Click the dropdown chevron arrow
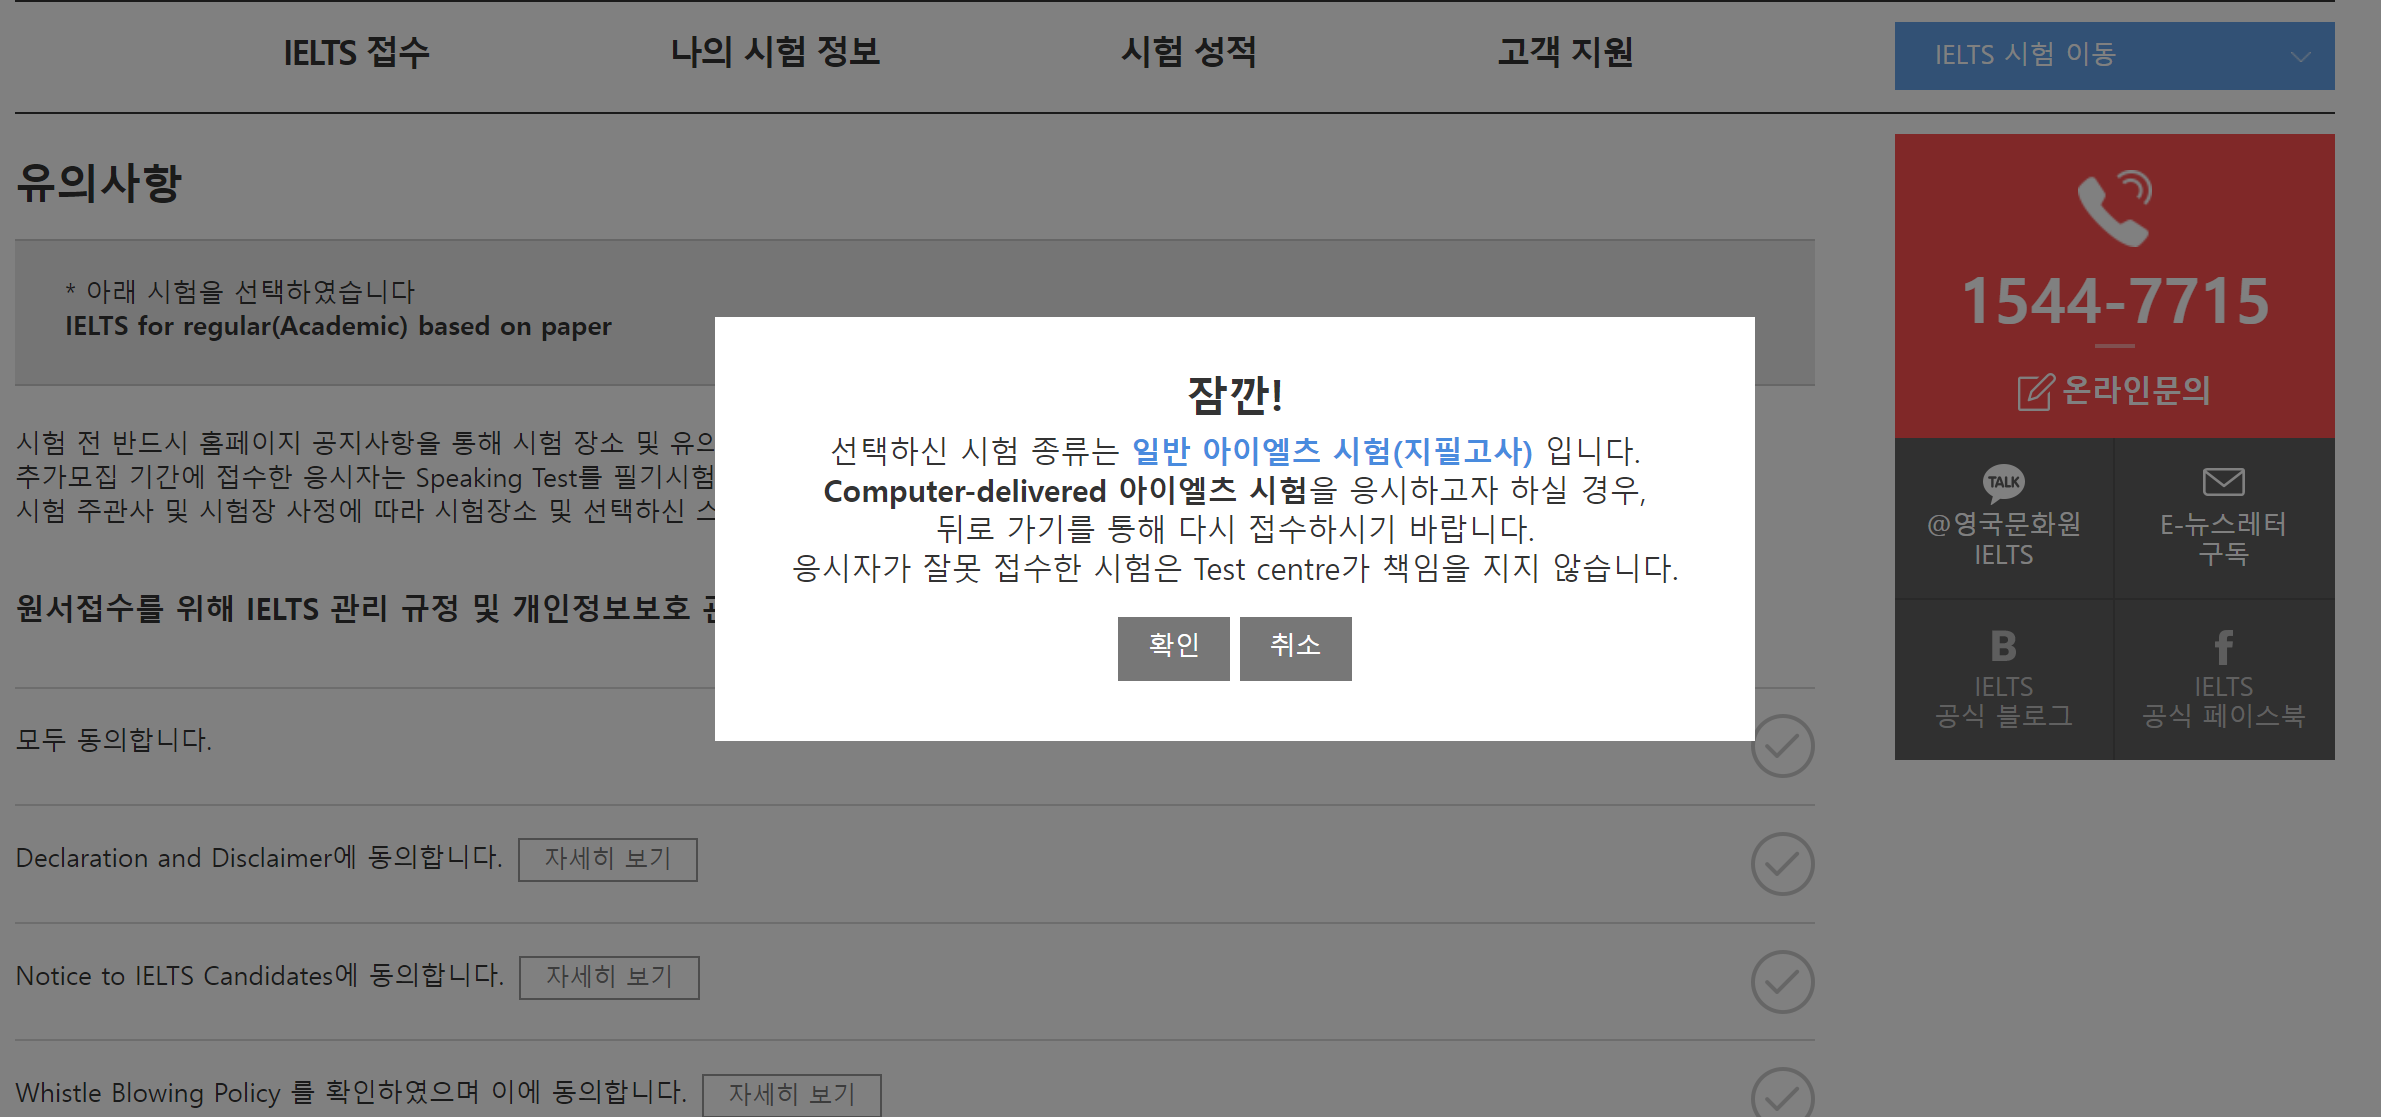This screenshot has width=2381, height=1117. 2301,57
